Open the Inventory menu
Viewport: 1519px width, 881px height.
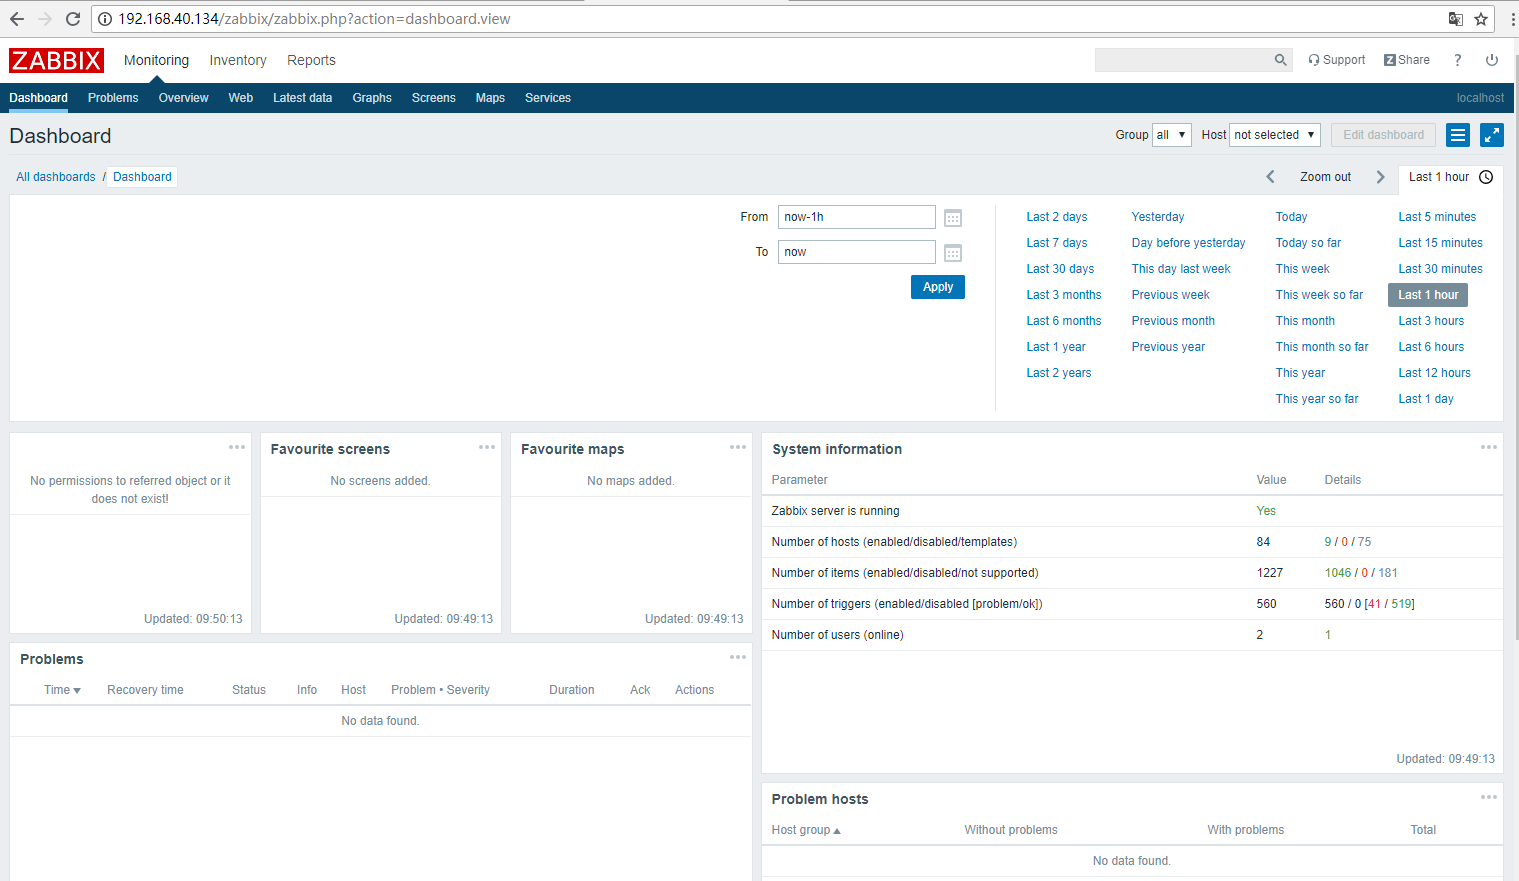(238, 60)
